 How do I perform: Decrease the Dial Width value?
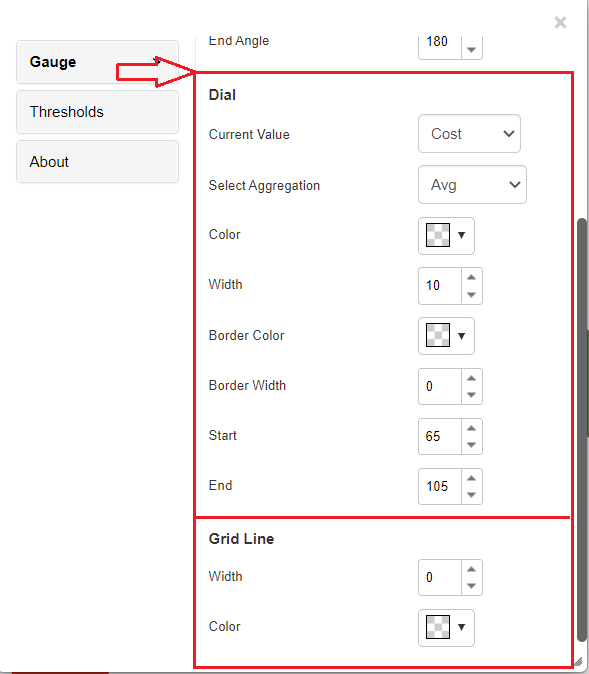[x=472, y=295]
